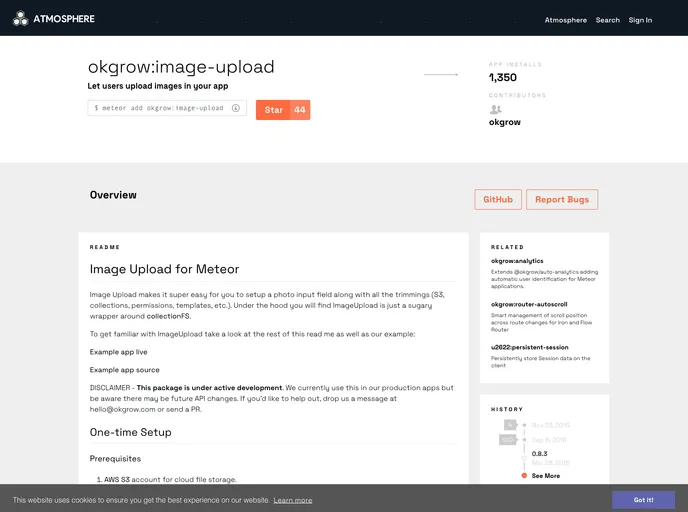This screenshot has width=688, height=512.
Task: Click the Atmosphere hexagon logo icon
Action: (20, 19)
